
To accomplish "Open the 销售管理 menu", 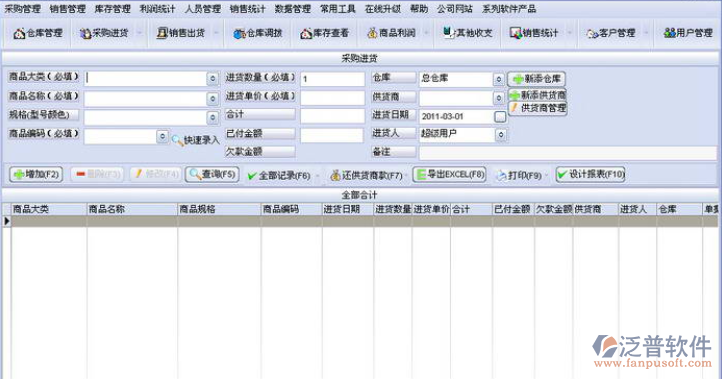I will (68, 9).
